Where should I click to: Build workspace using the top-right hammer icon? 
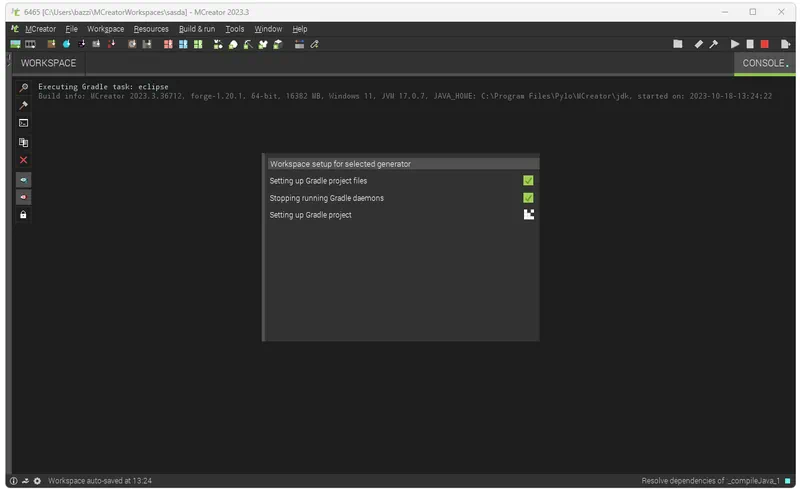[x=714, y=44]
